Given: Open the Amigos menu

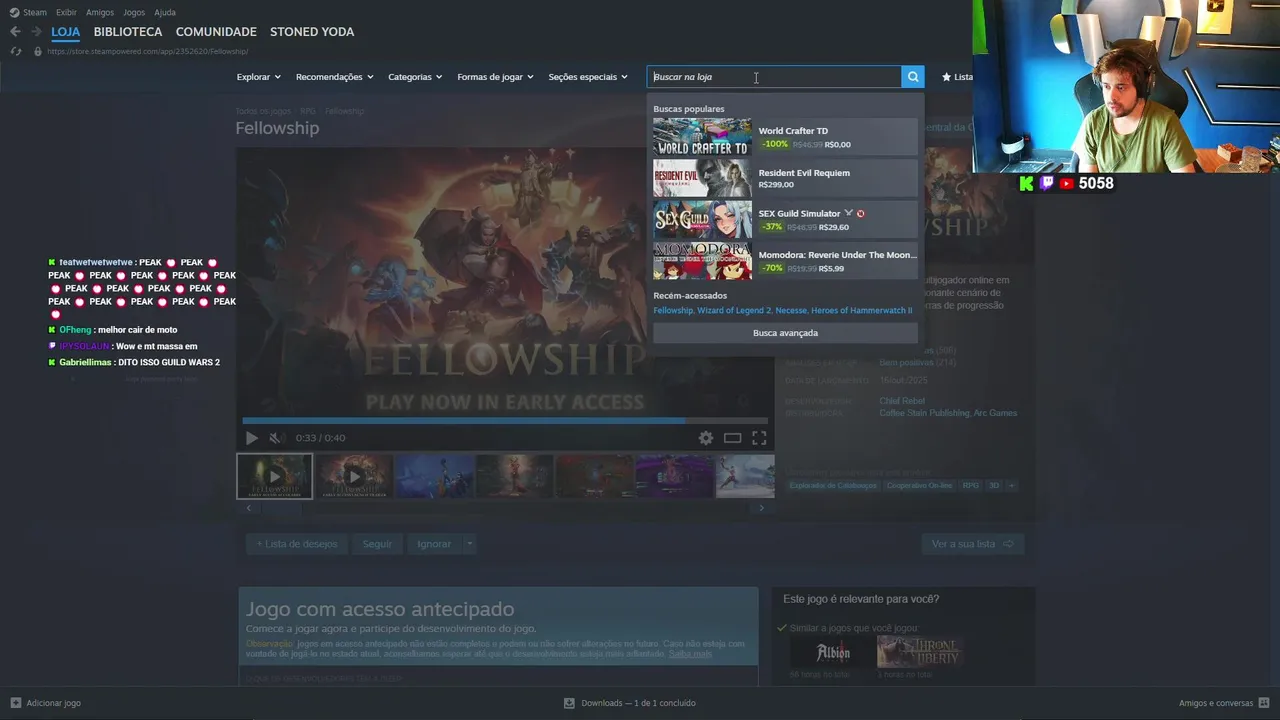Looking at the screenshot, I should click(100, 12).
